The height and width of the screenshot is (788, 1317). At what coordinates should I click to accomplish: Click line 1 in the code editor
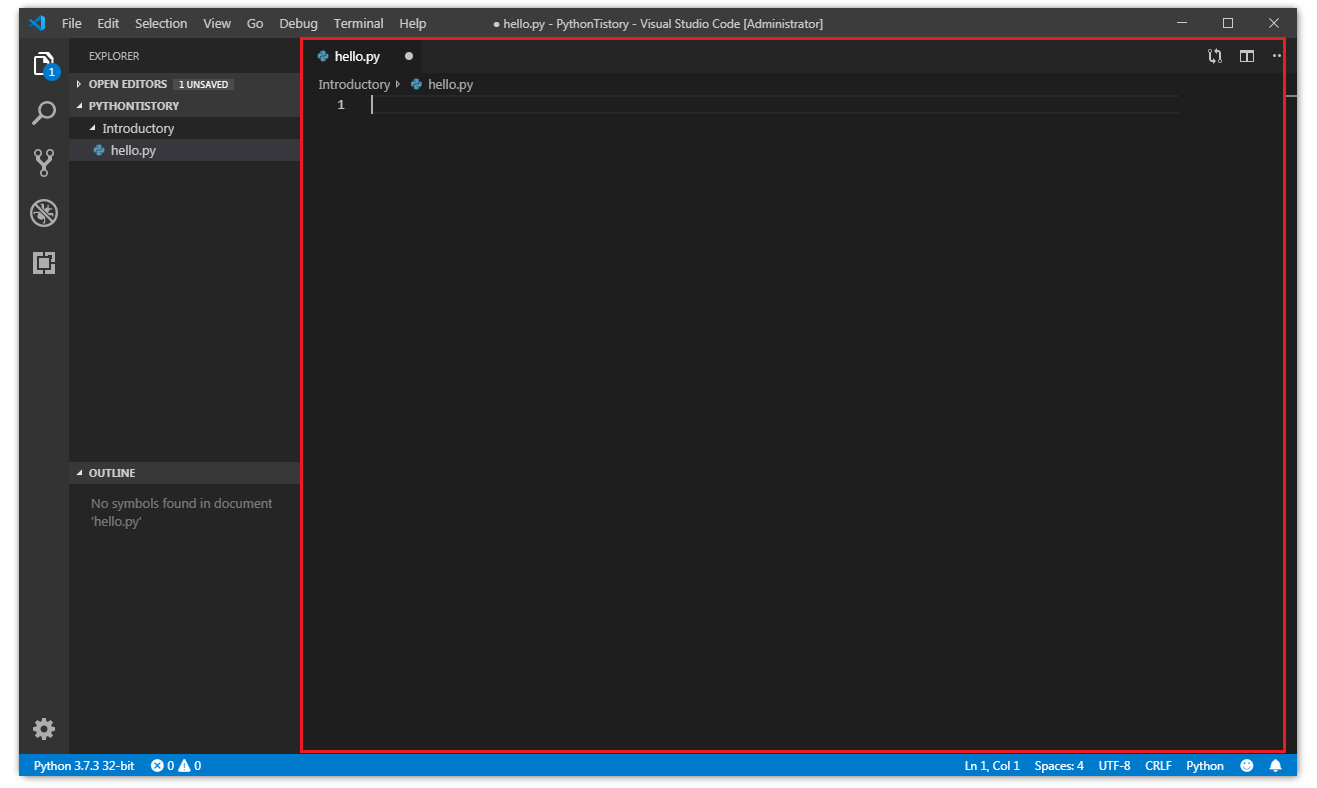tap(774, 105)
